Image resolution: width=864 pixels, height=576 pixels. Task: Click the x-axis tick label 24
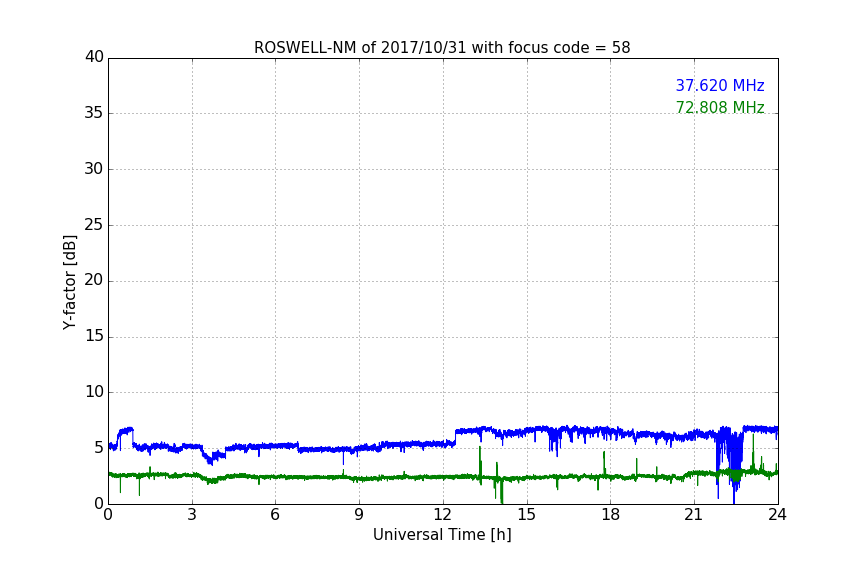point(777,515)
